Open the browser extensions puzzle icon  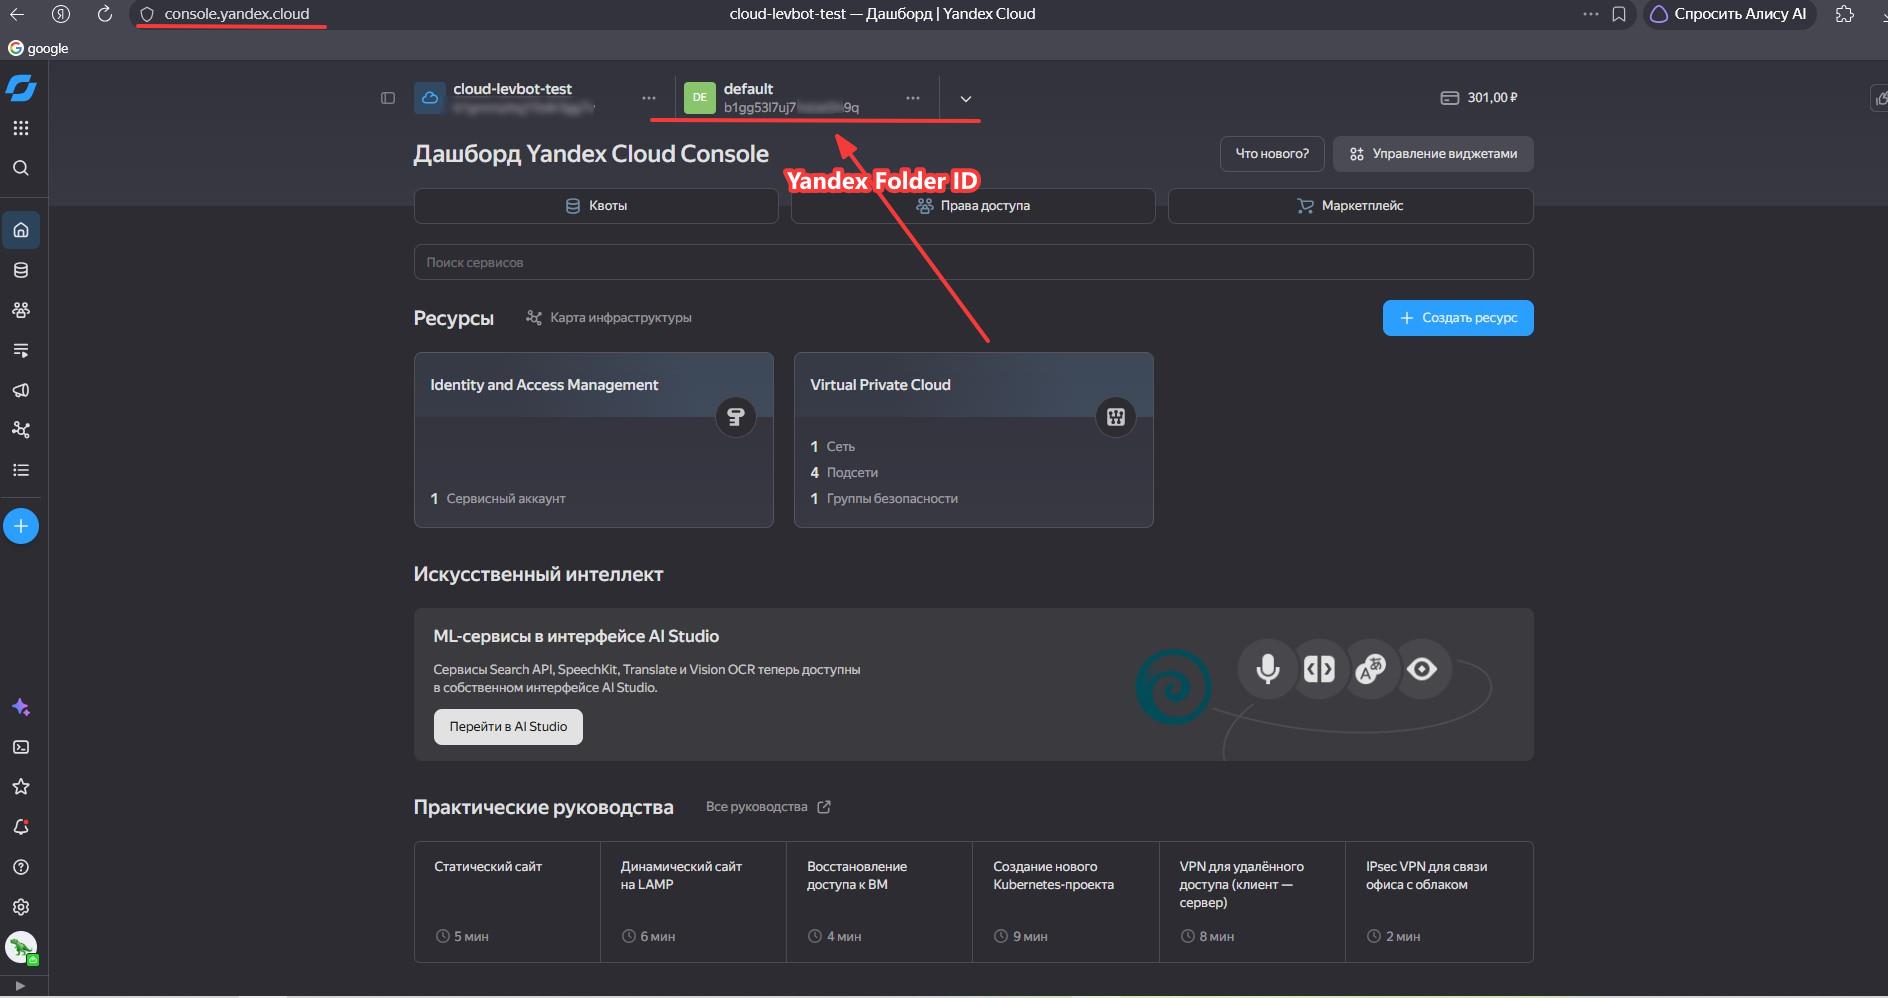[x=1845, y=14]
